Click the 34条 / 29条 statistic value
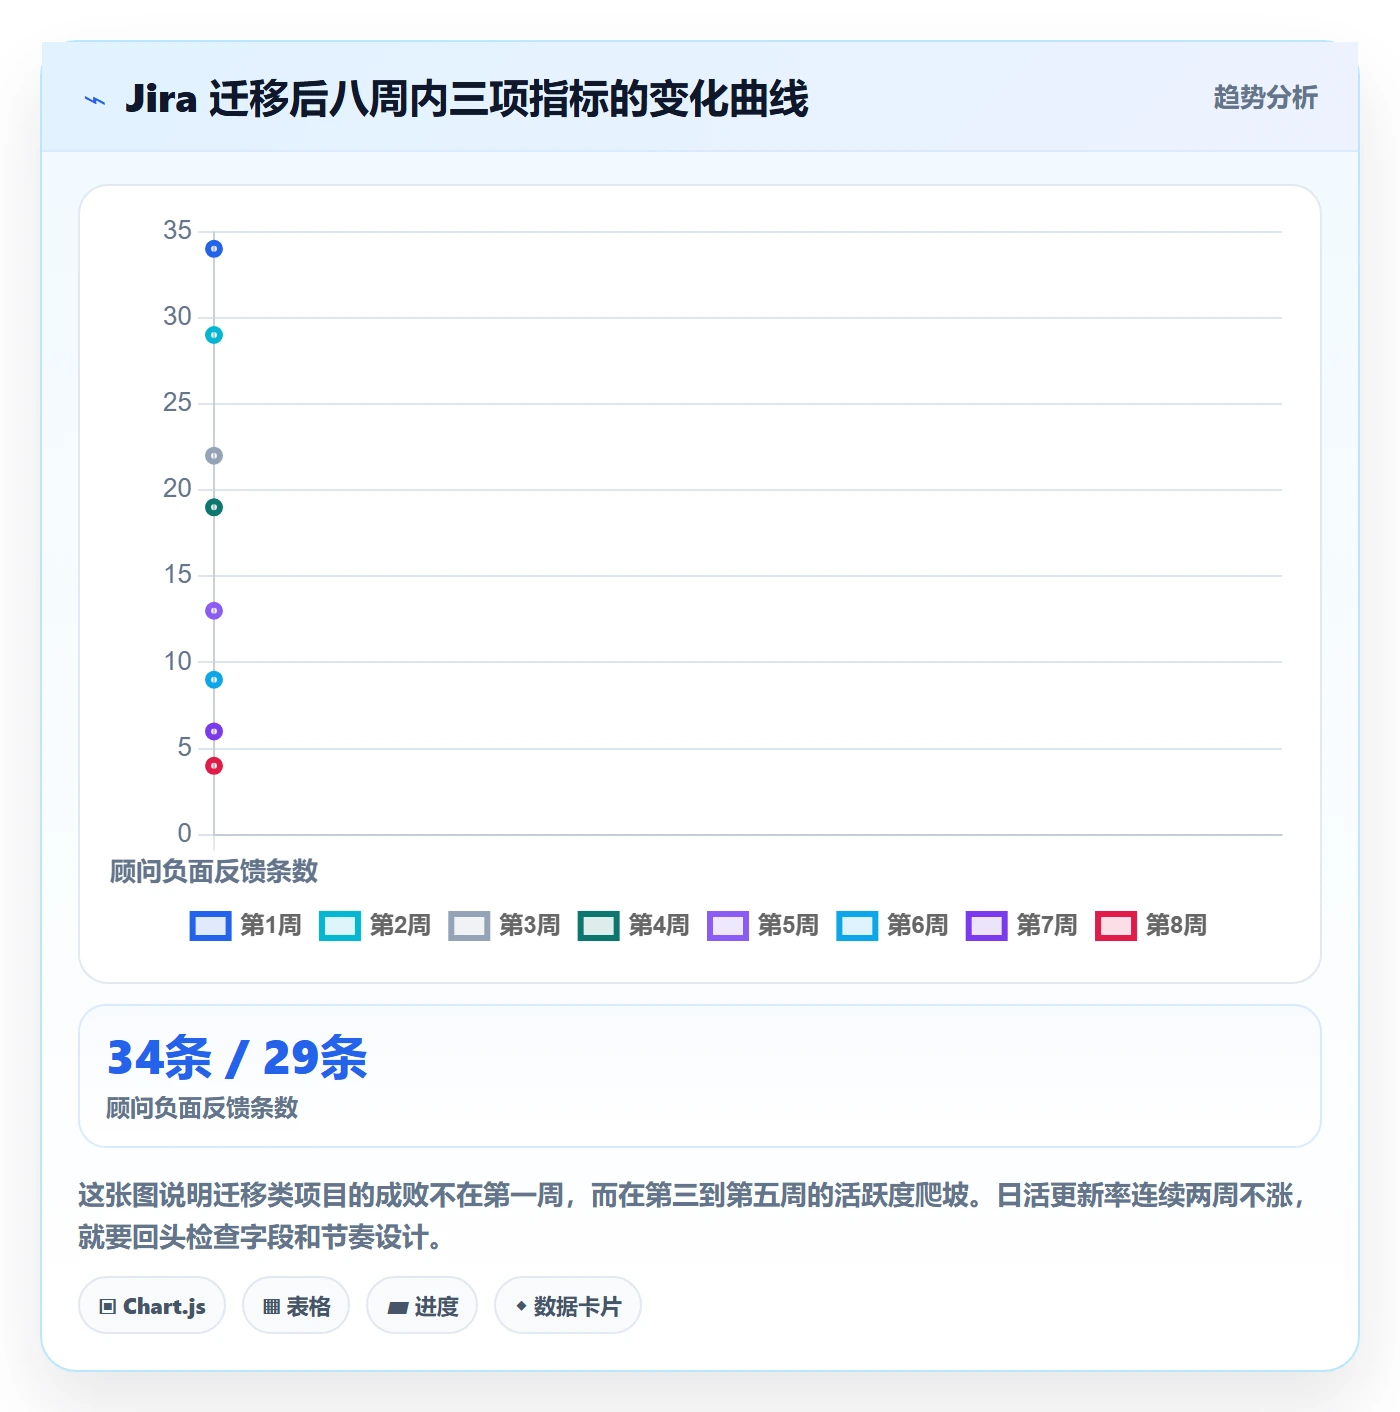This screenshot has width=1400, height=1412. pyautogui.click(x=238, y=1058)
